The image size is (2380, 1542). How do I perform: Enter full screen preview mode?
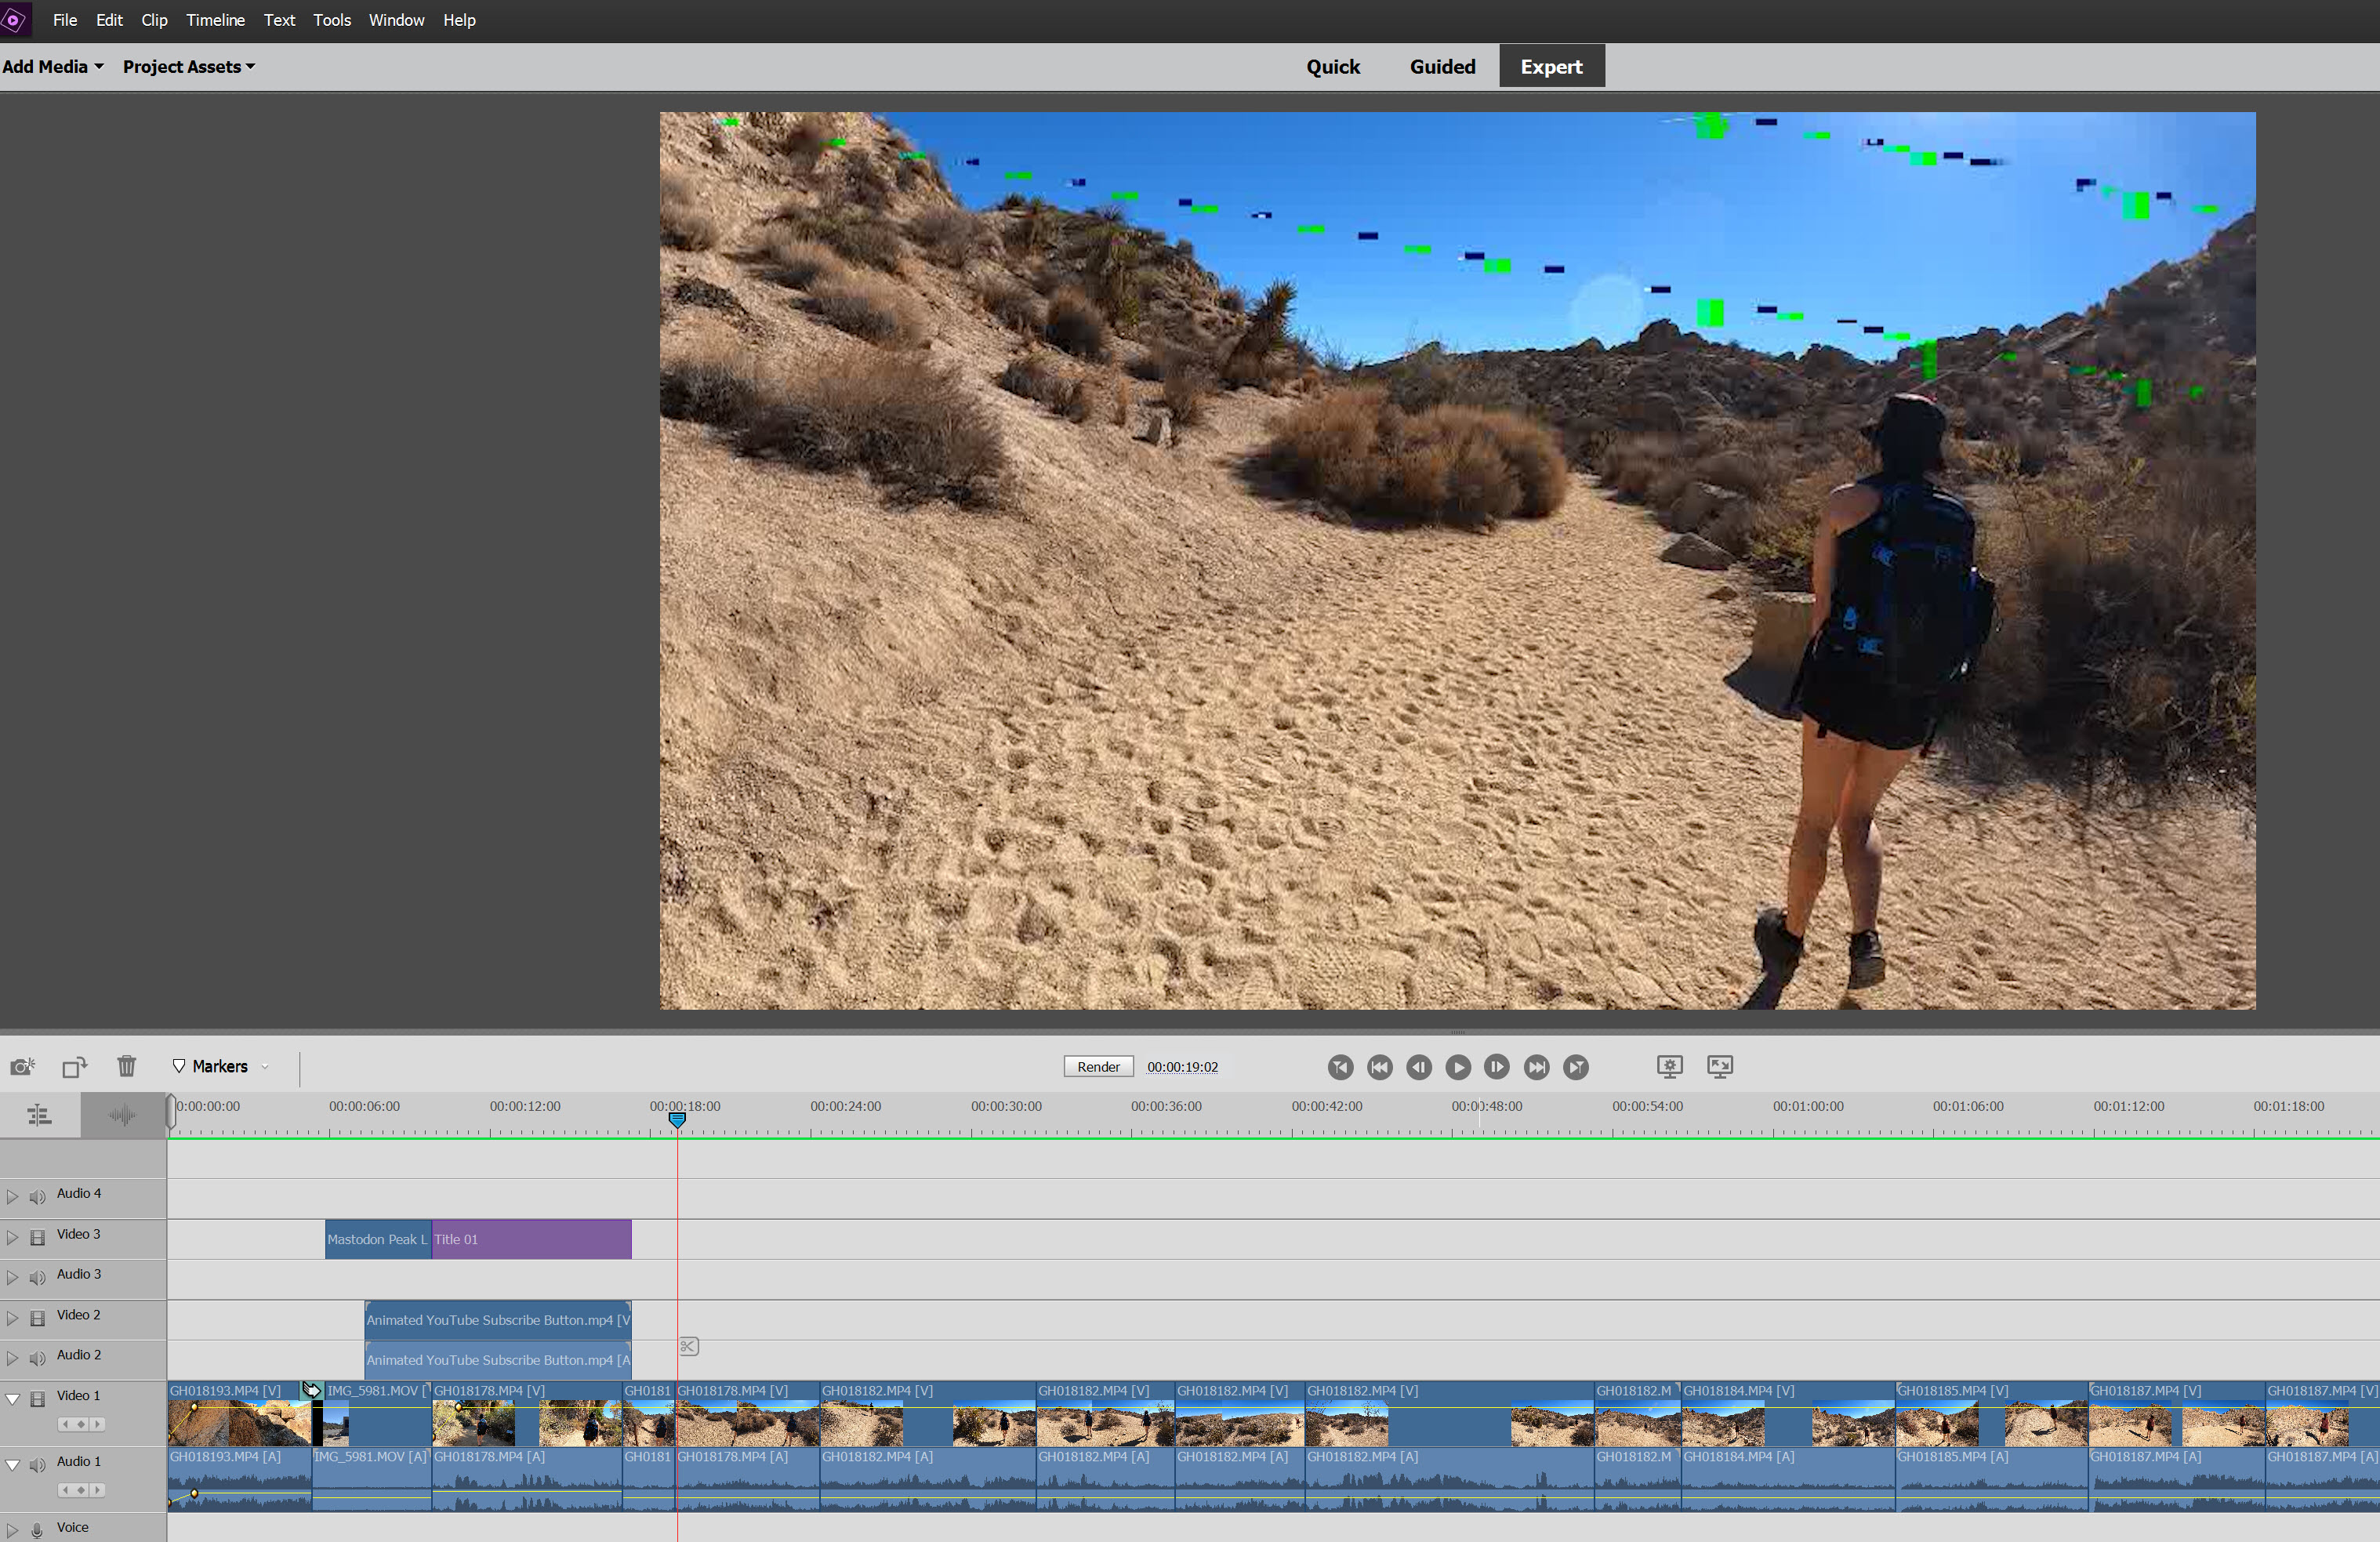[x=1719, y=1066]
